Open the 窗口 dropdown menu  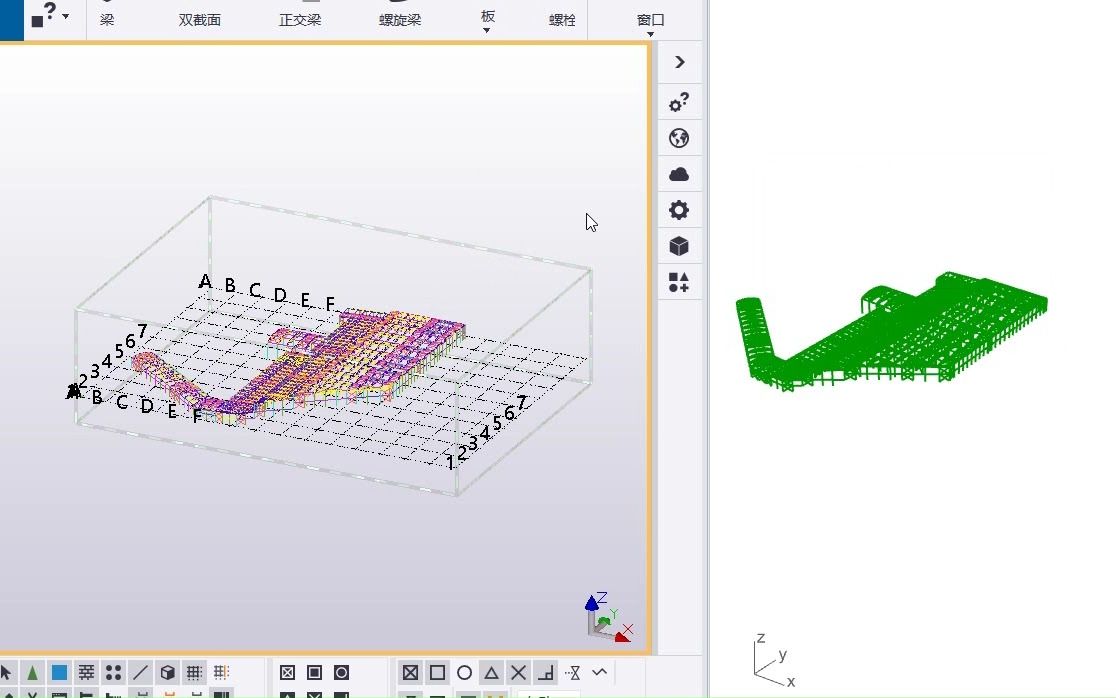649,19
